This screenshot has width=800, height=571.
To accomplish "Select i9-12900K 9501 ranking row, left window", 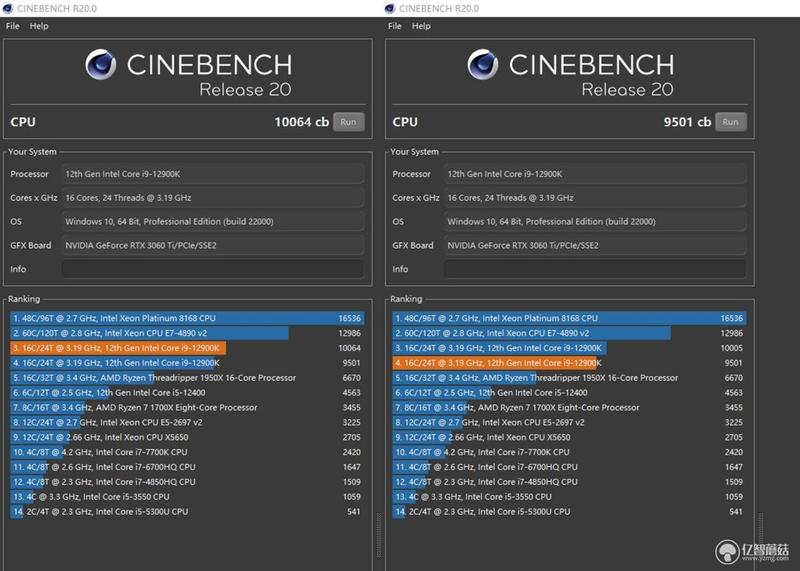I will [187, 363].
